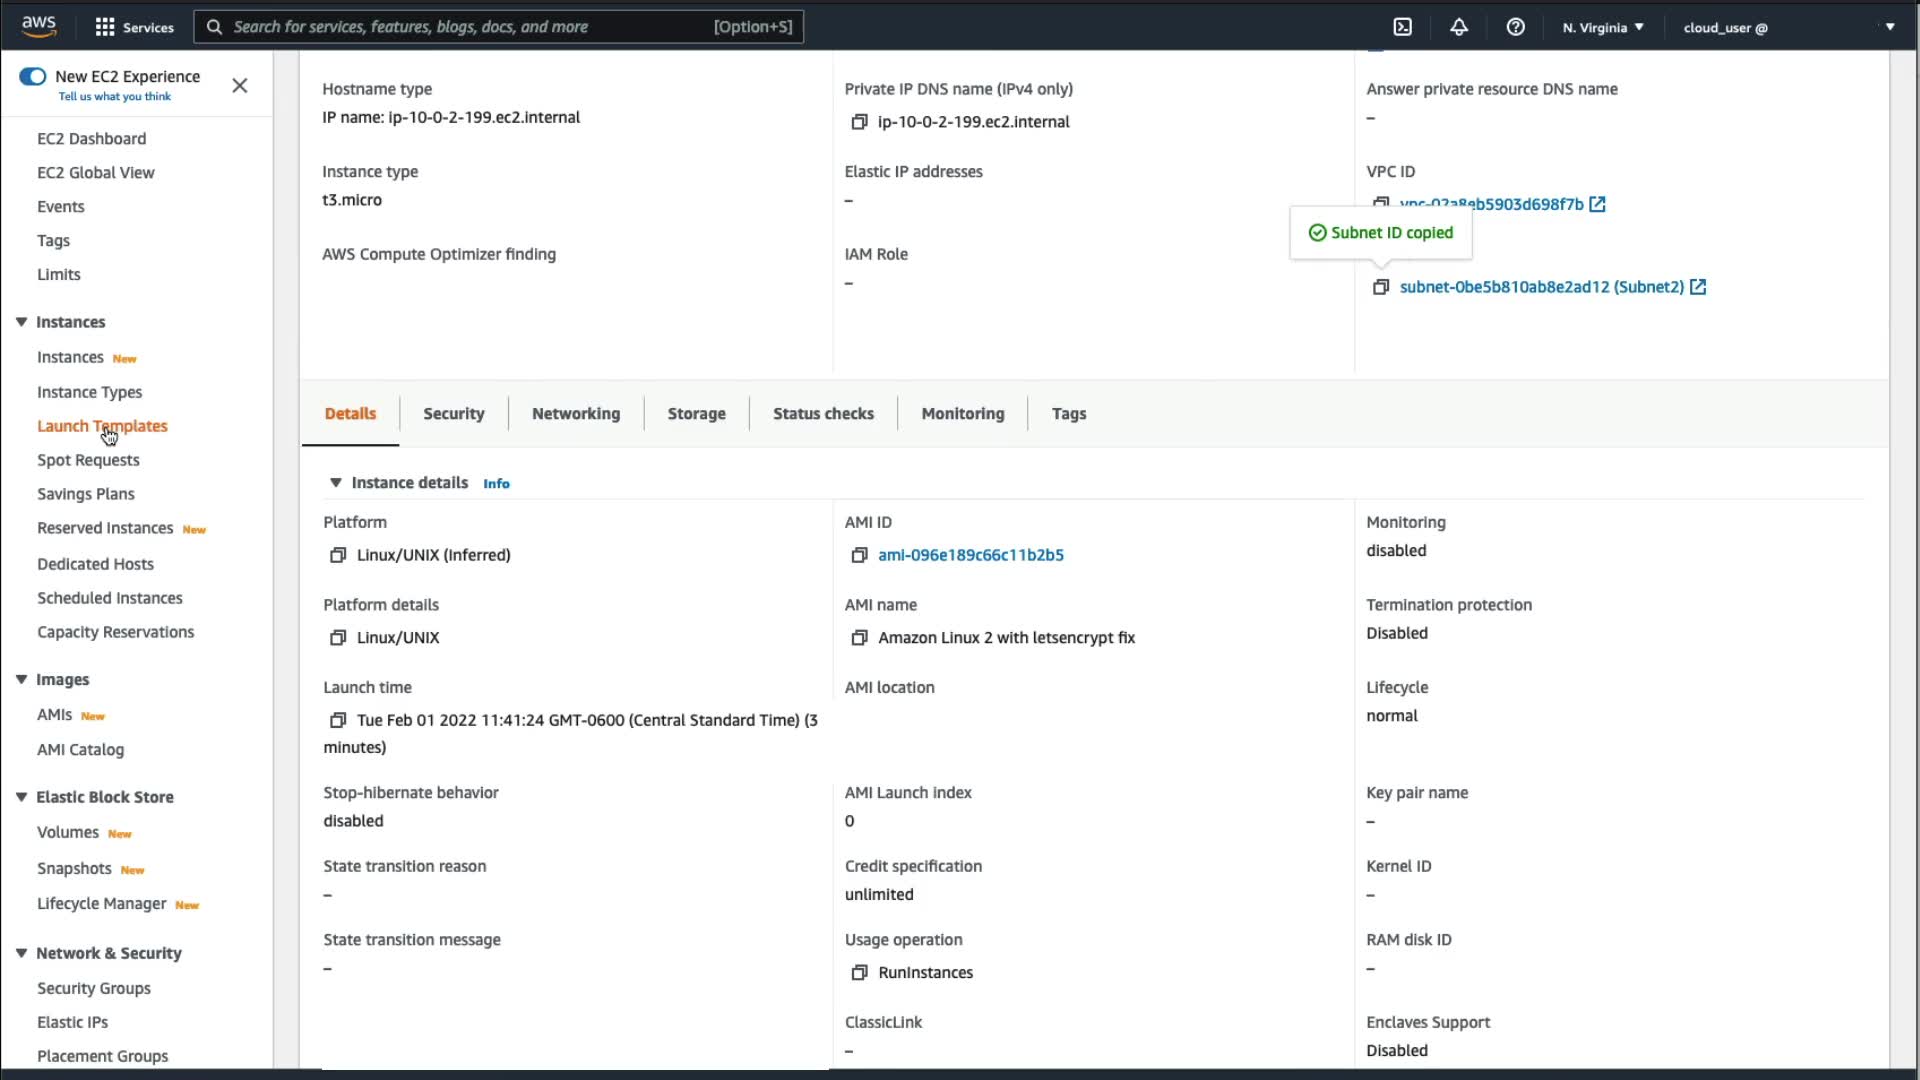Copy the launch time value
Image resolution: width=1920 pixels, height=1080 pixels.
pyautogui.click(x=337, y=720)
